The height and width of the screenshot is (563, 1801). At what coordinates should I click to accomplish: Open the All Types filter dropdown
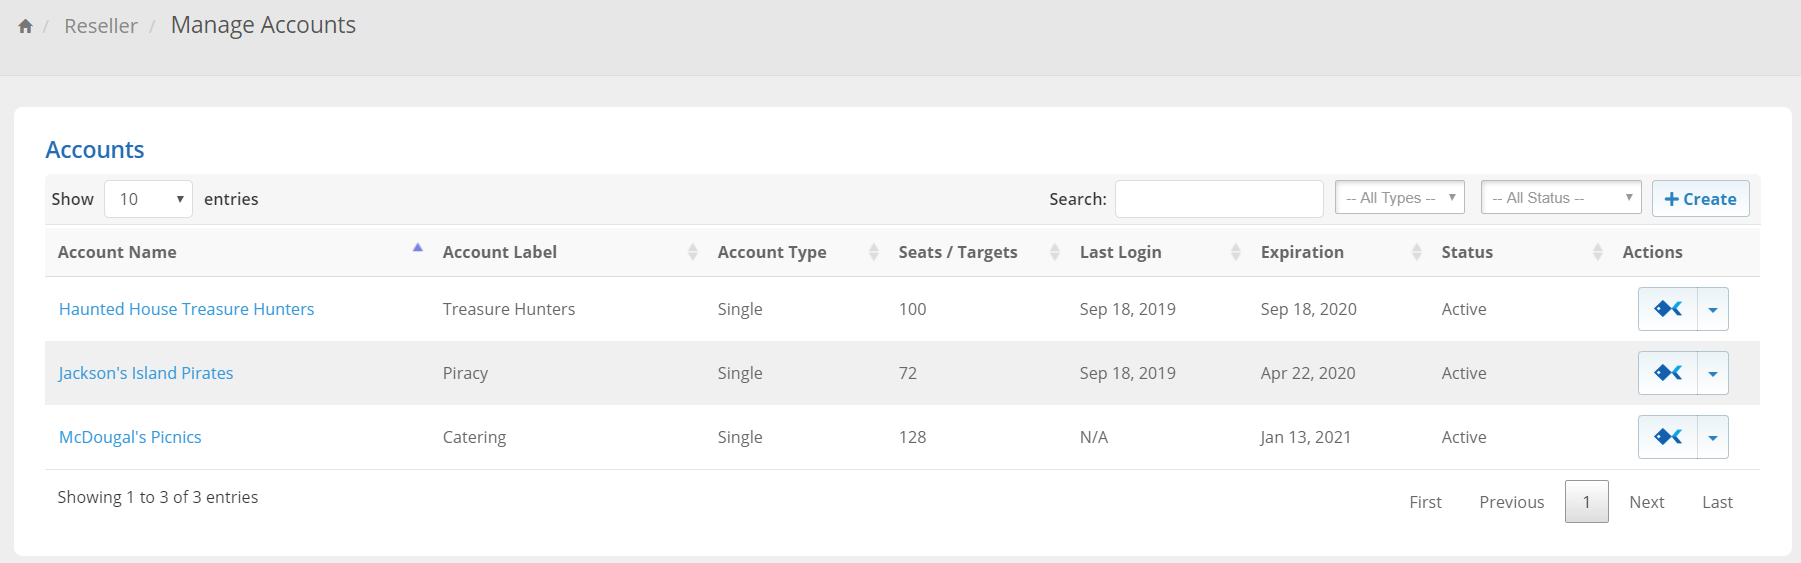1399,198
